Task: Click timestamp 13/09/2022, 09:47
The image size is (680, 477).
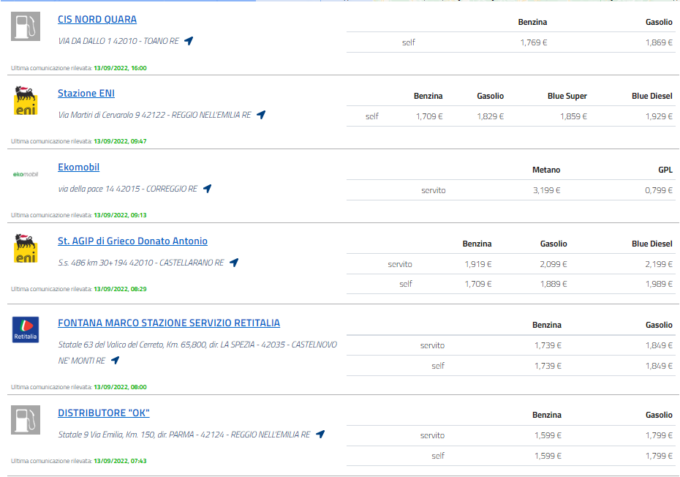Action: [120, 141]
